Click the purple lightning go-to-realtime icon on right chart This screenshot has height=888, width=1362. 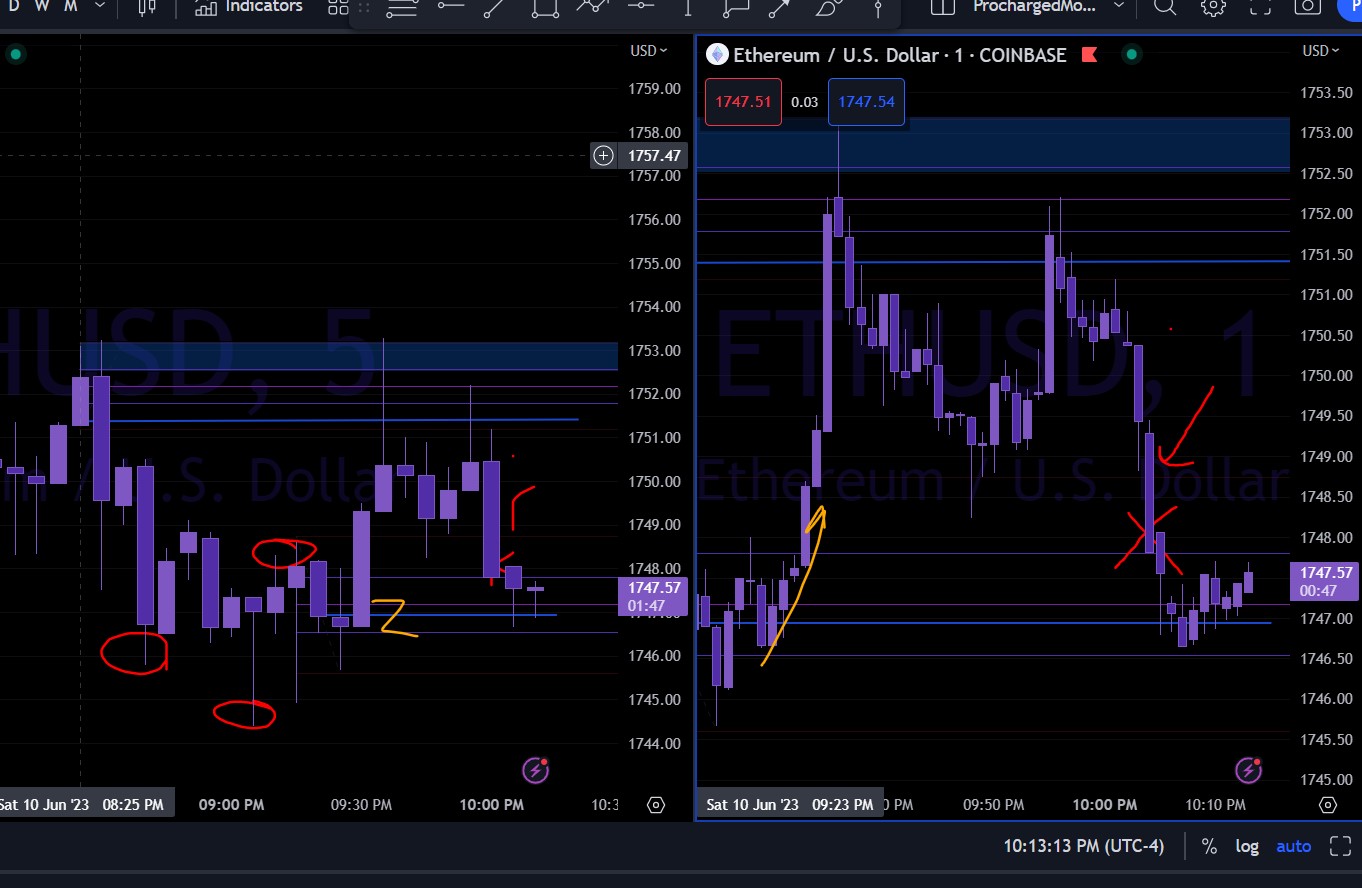1248,770
